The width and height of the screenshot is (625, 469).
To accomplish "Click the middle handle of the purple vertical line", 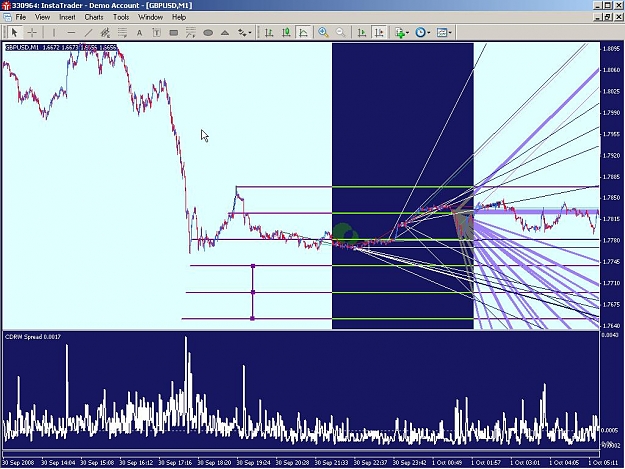I will (x=253, y=292).
